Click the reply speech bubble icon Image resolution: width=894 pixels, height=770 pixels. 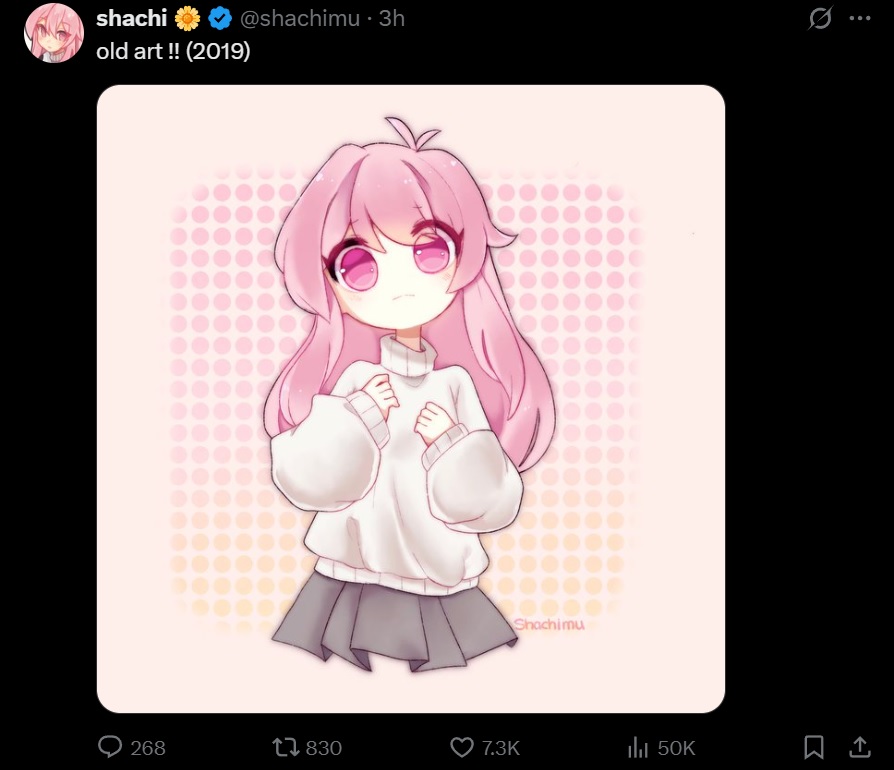click(109, 747)
